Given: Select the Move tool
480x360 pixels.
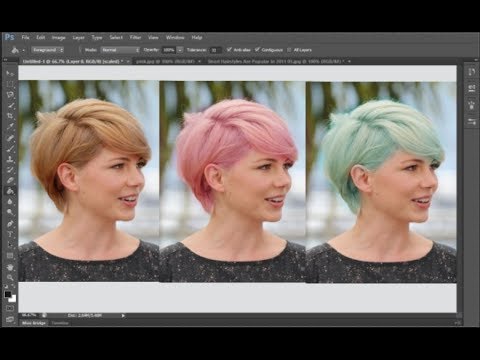Looking at the screenshot, I should (x=10, y=73).
